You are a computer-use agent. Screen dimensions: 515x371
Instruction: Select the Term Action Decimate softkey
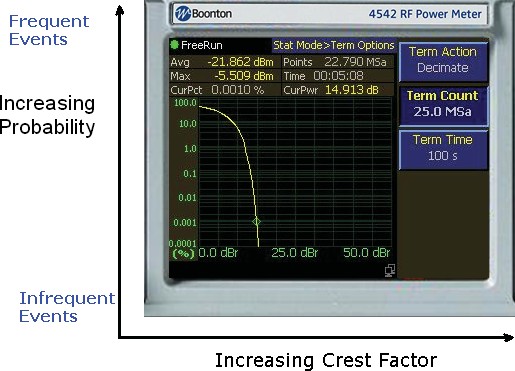pos(443,61)
